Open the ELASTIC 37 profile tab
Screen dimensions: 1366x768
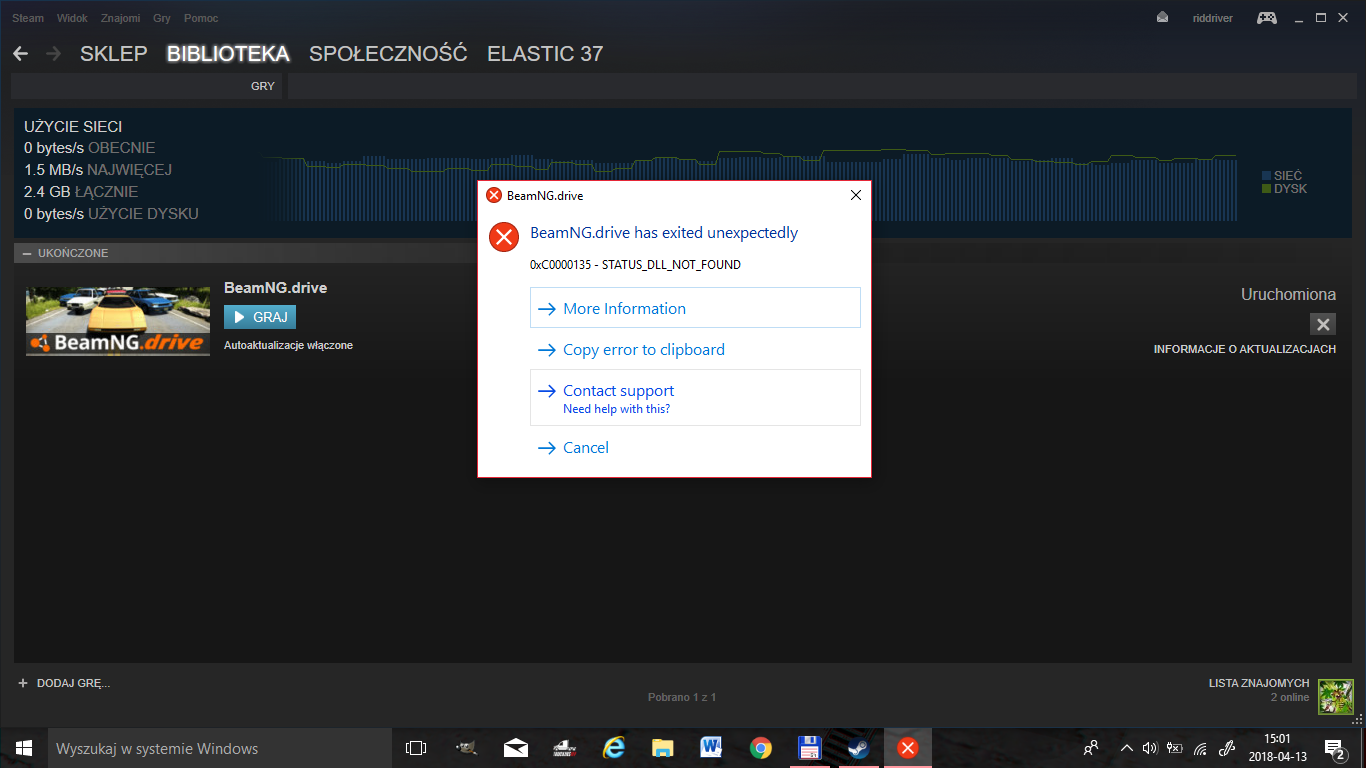[x=545, y=54]
